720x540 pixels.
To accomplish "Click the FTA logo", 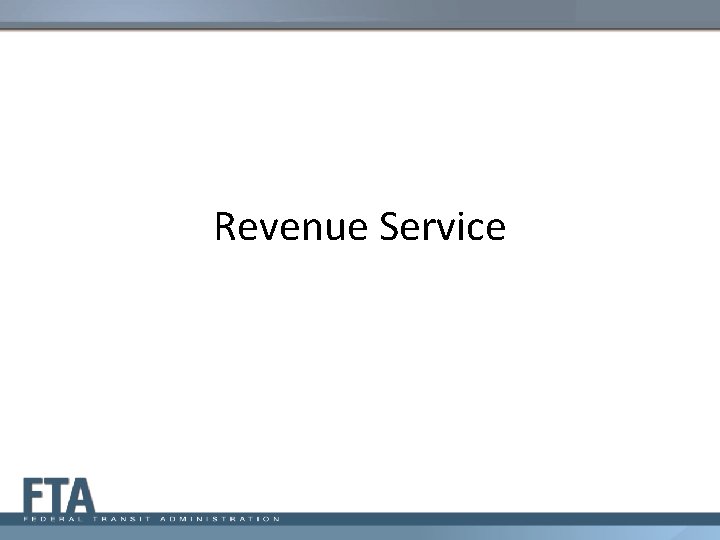I will pyautogui.click(x=59, y=495).
